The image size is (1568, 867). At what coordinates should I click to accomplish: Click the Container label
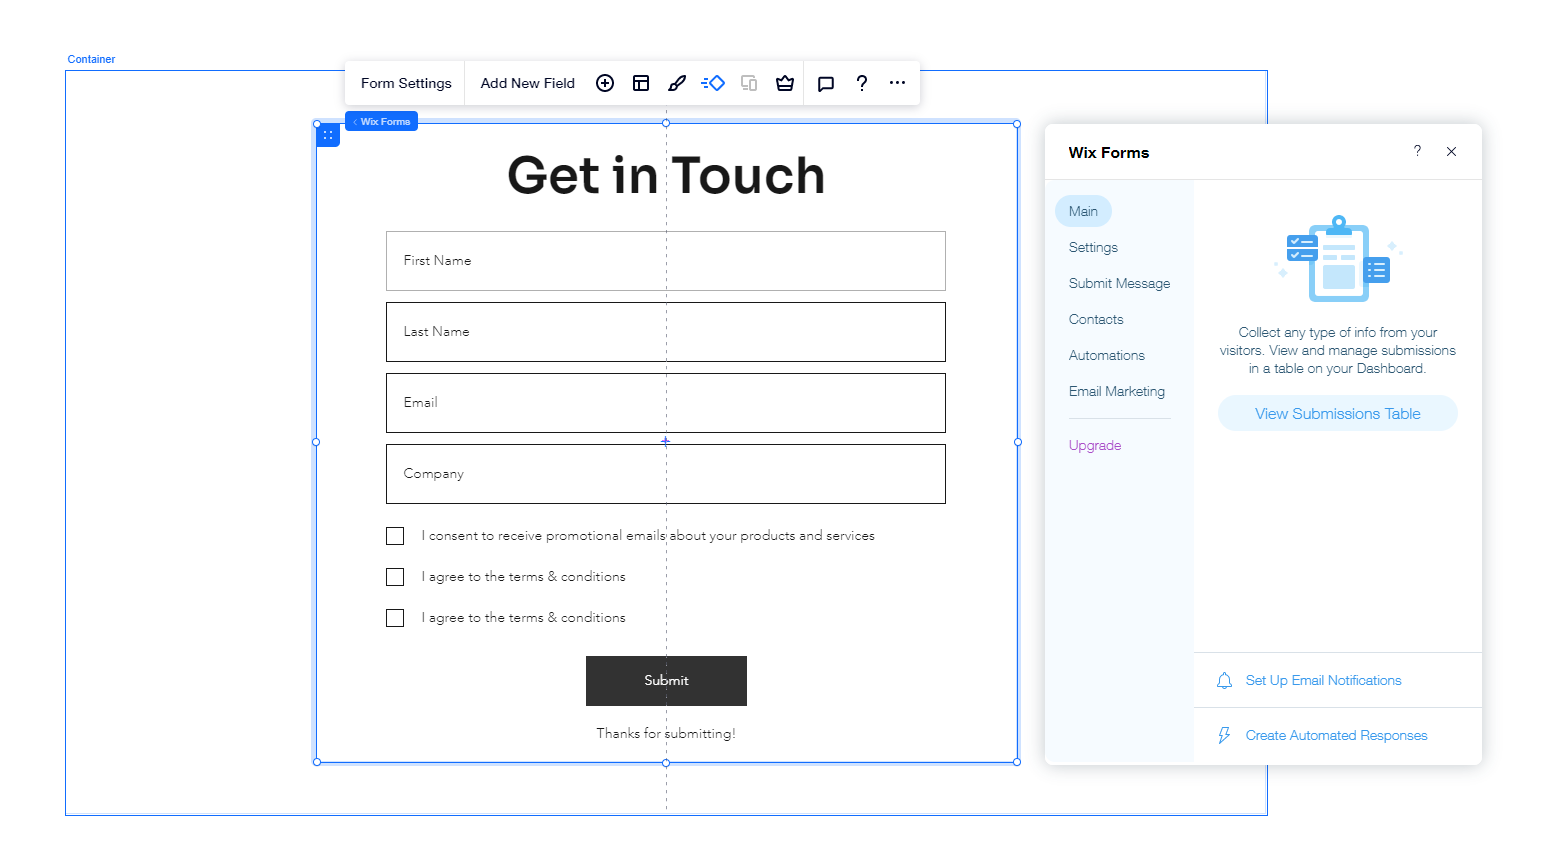point(91,59)
